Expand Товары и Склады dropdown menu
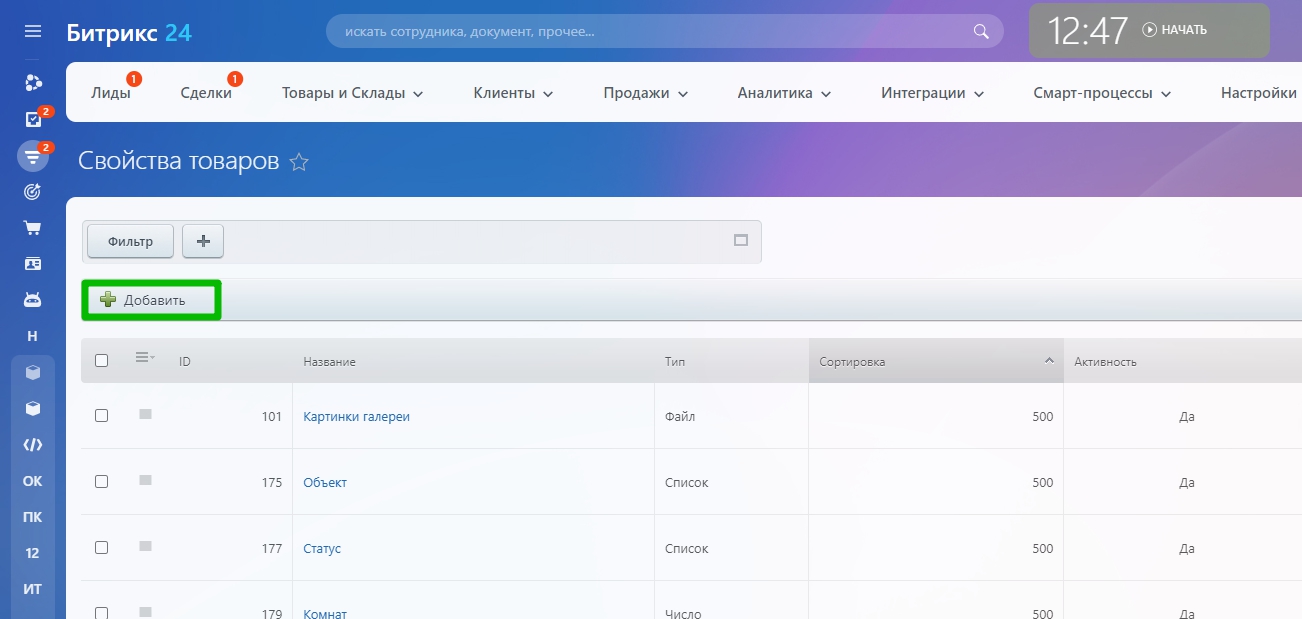The image size is (1302, 619). 352,93
